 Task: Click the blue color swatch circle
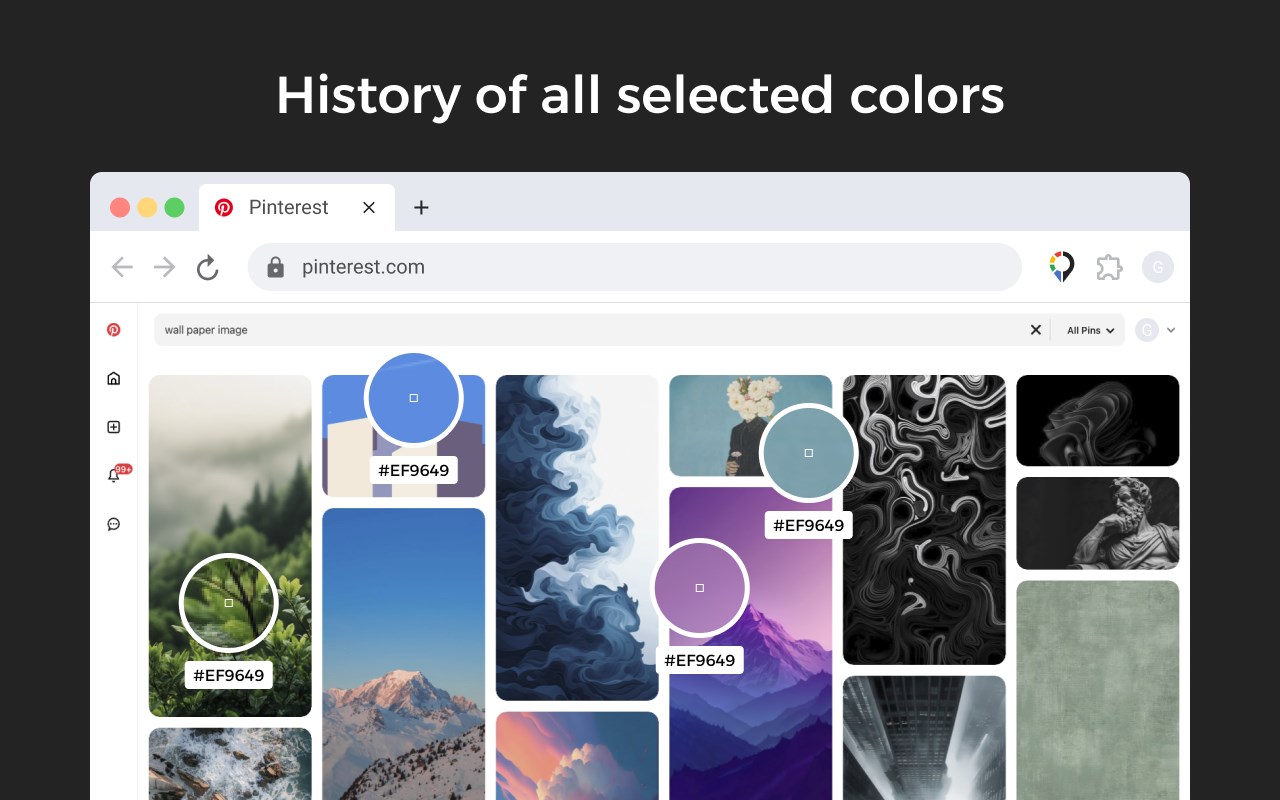(413, 398)
